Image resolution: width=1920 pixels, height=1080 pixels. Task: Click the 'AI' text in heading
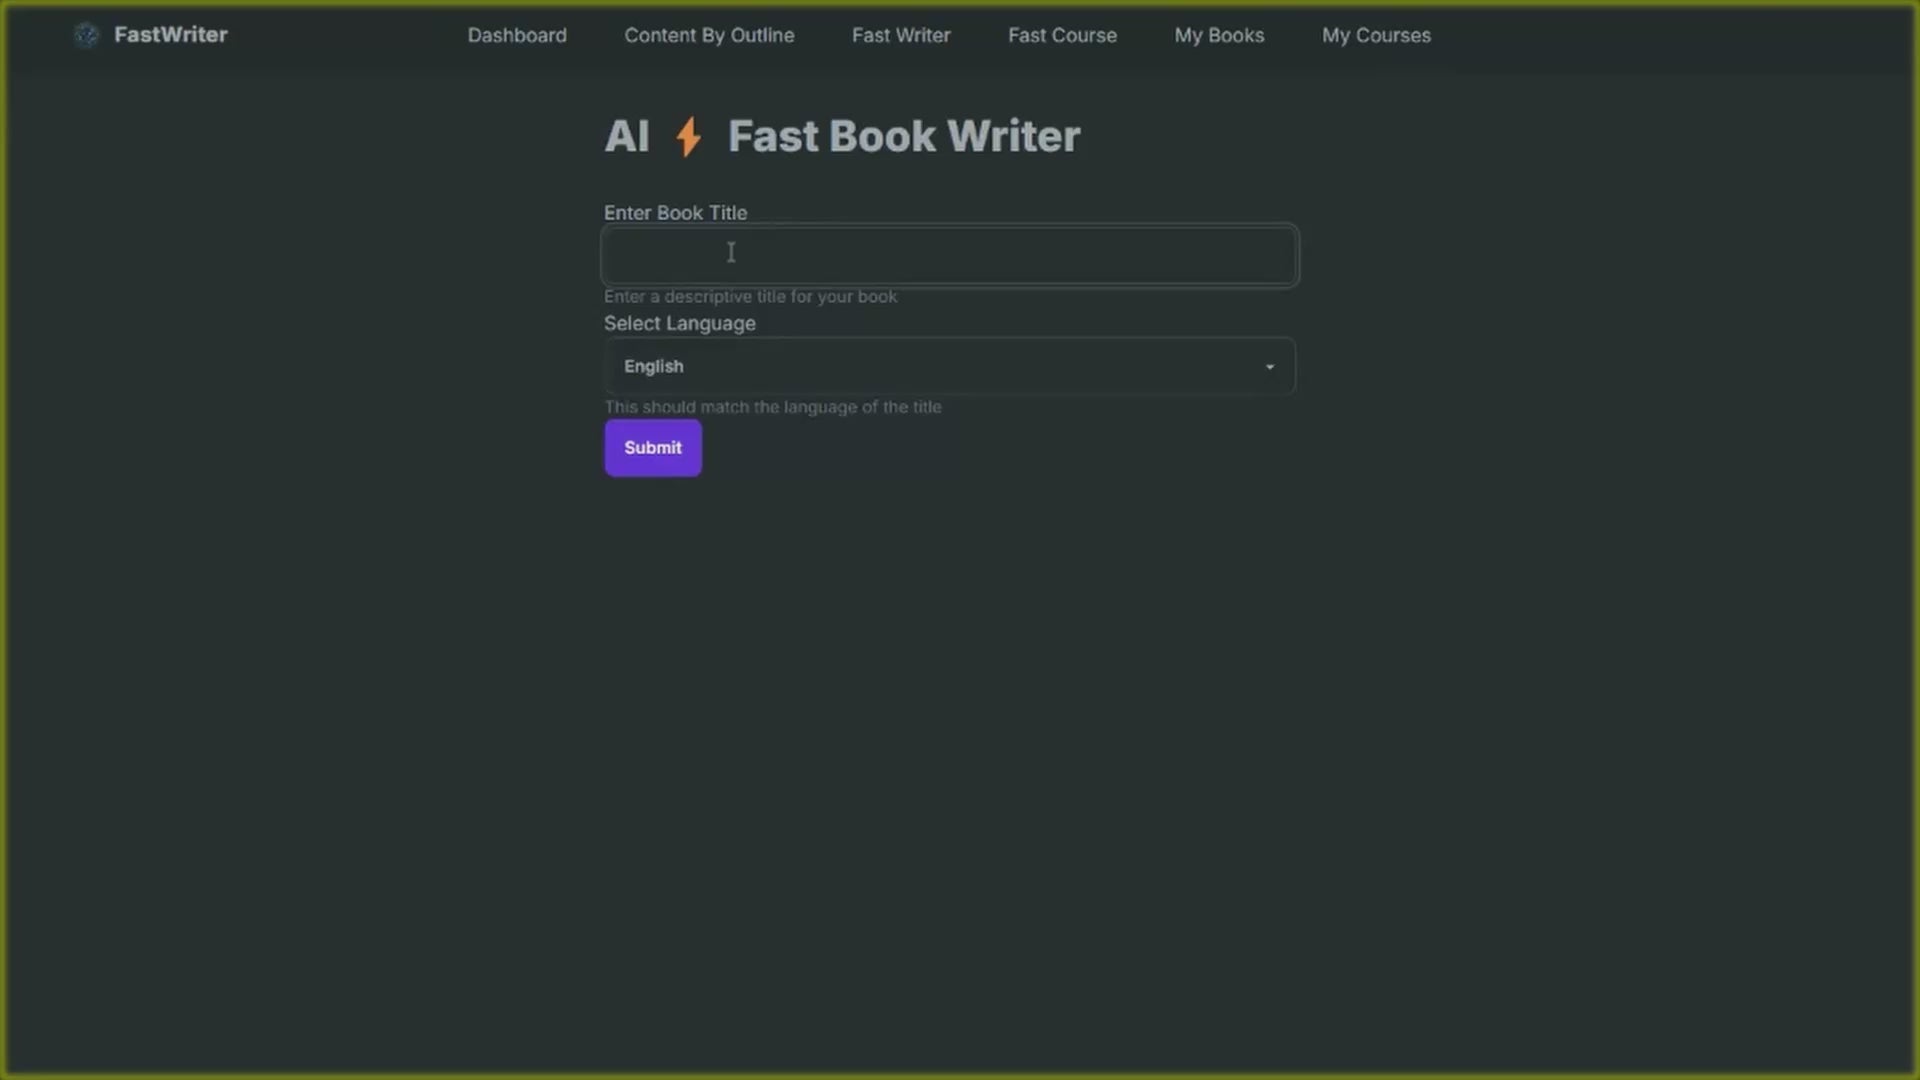tap(627, 137)
